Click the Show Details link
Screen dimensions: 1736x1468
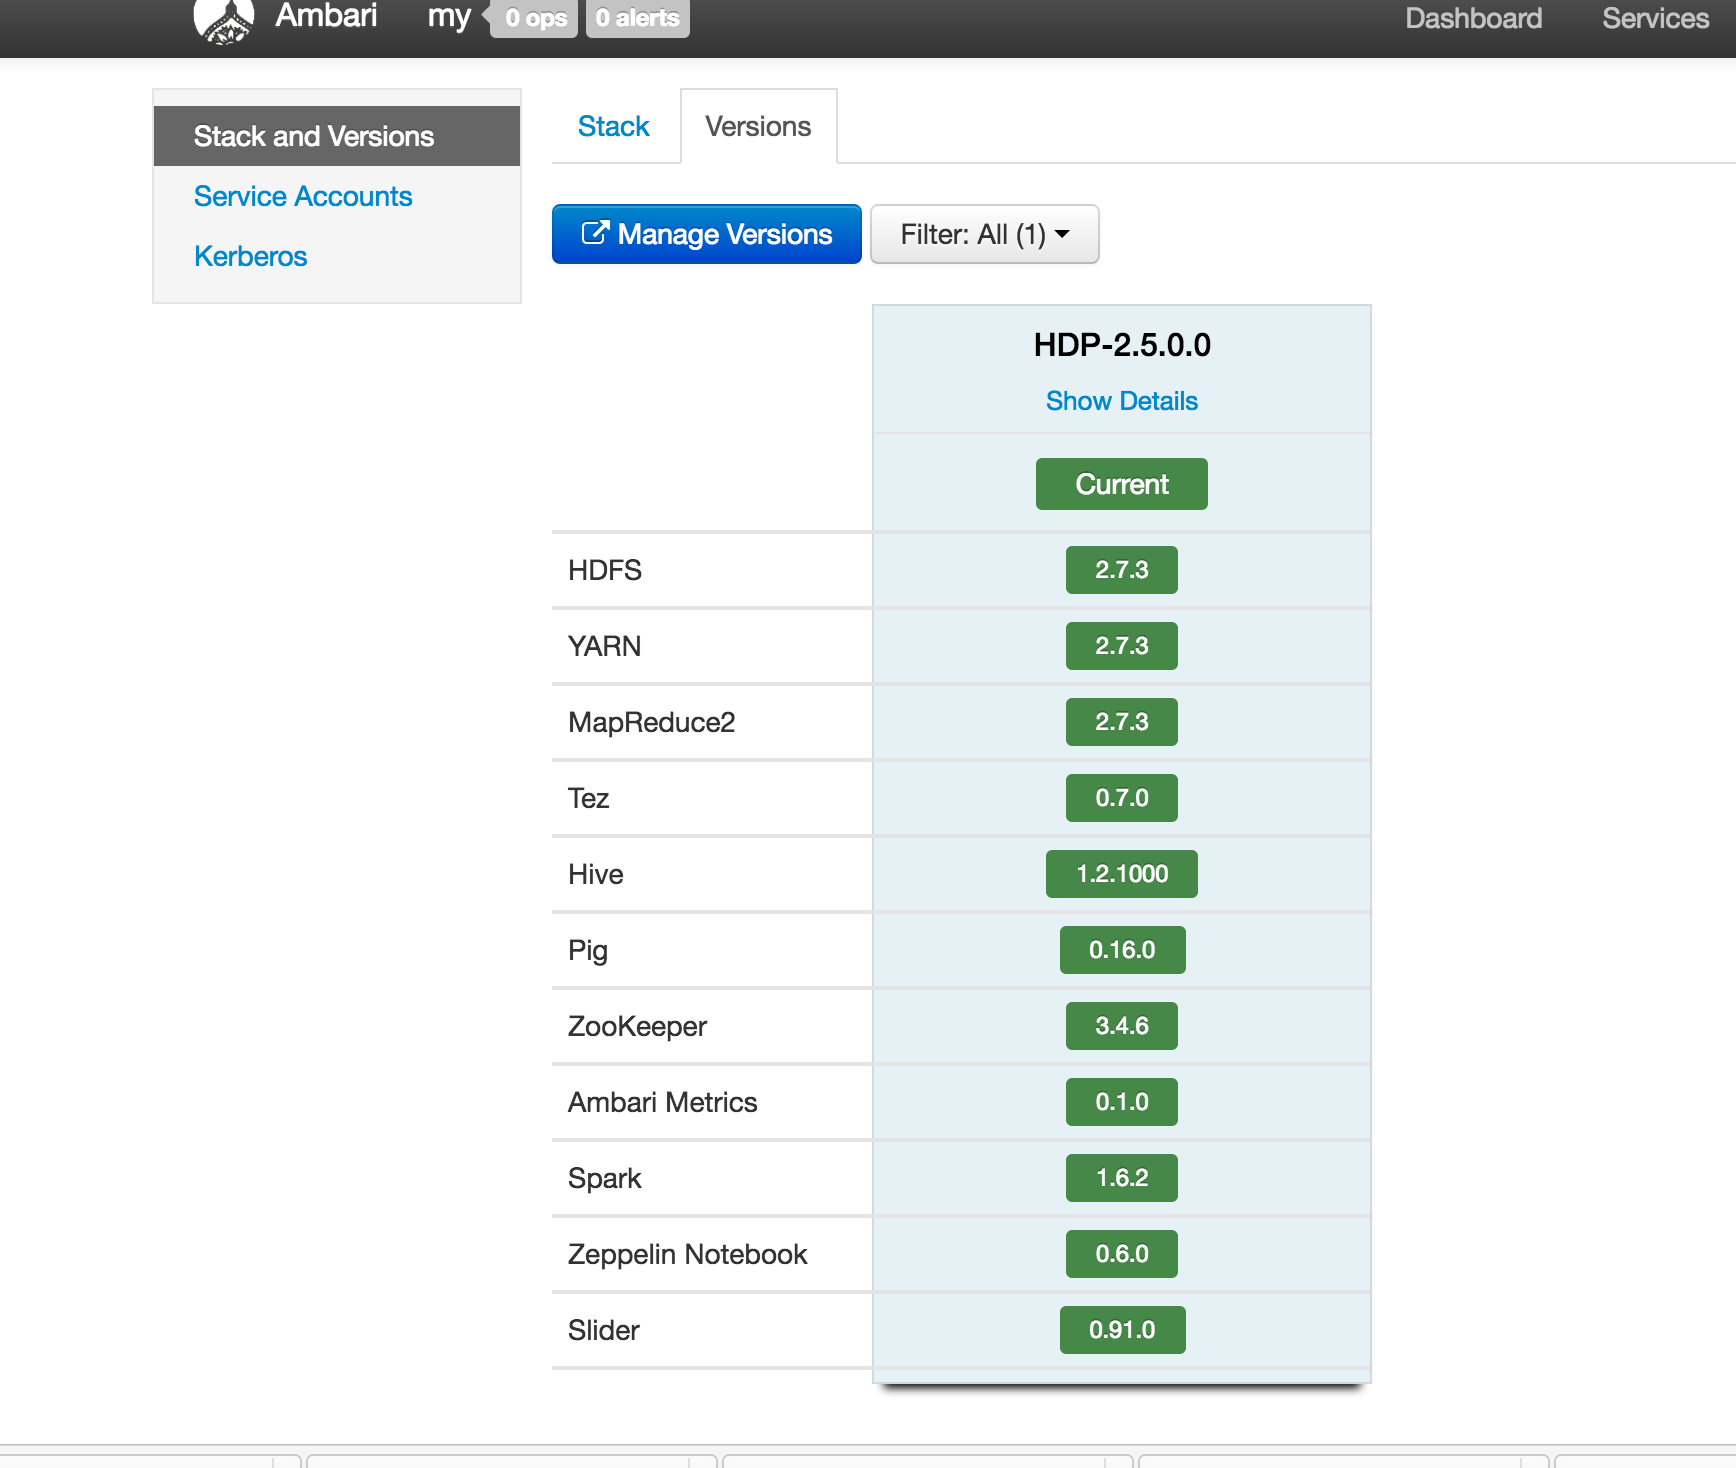pos(1121,401)
